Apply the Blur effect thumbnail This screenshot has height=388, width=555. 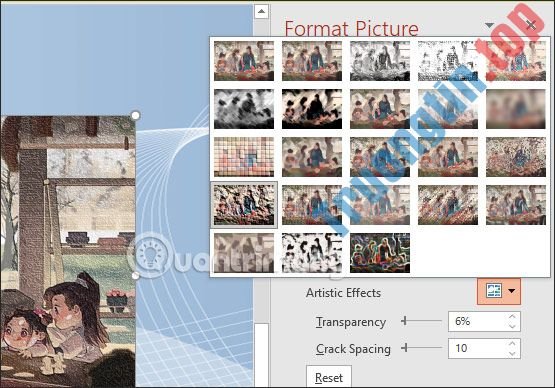tap(516, 109)
